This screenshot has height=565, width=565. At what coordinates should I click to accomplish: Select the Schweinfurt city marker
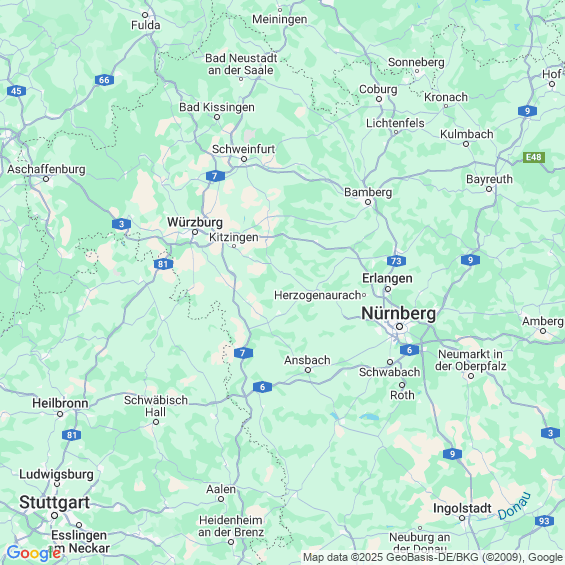click(244, 159)
